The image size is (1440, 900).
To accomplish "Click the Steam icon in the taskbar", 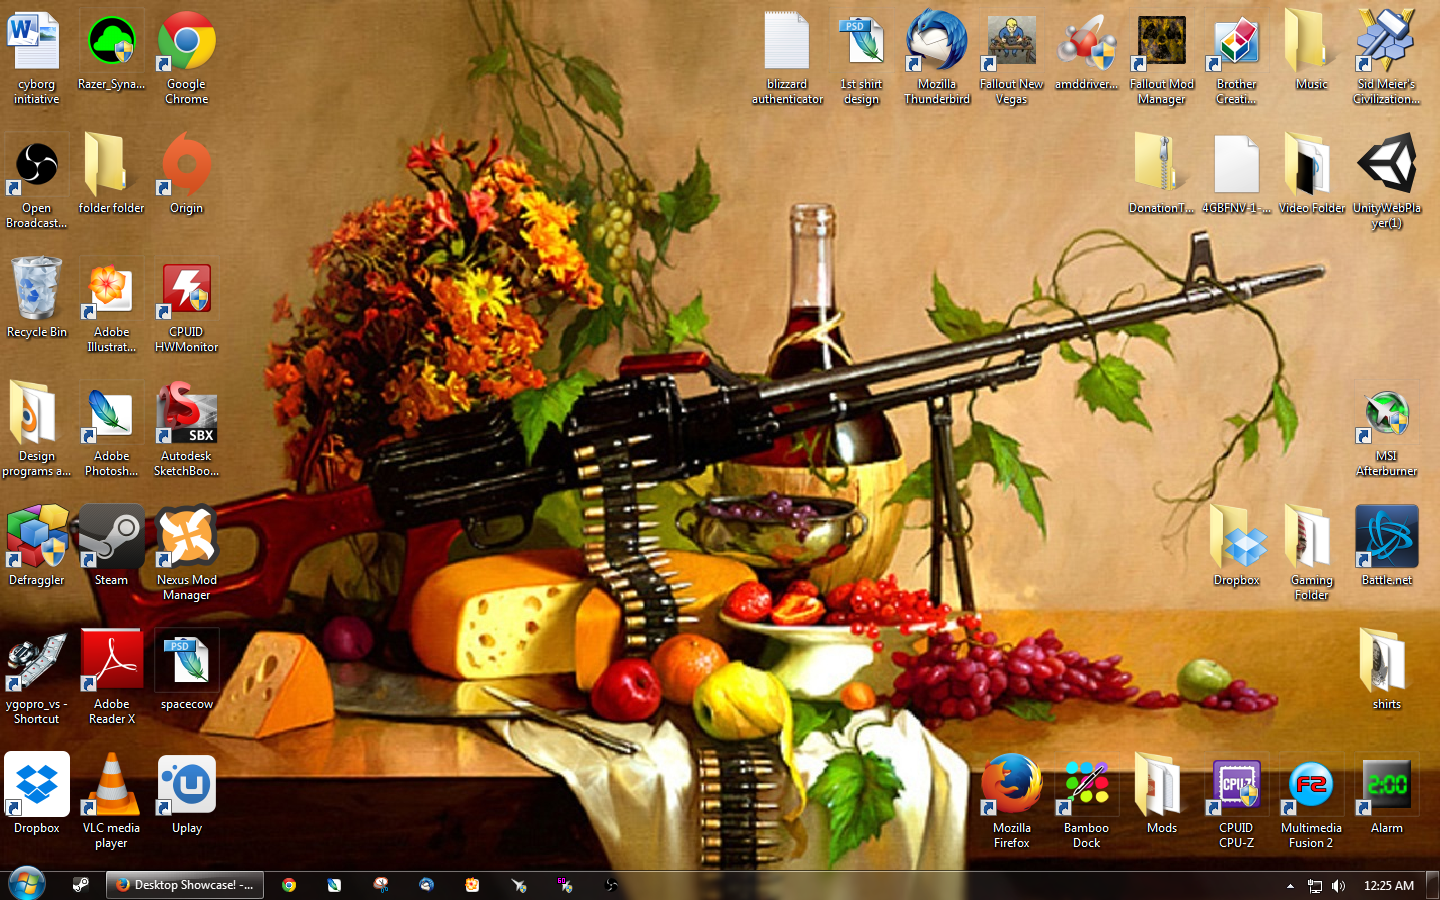I will [81, 885].
